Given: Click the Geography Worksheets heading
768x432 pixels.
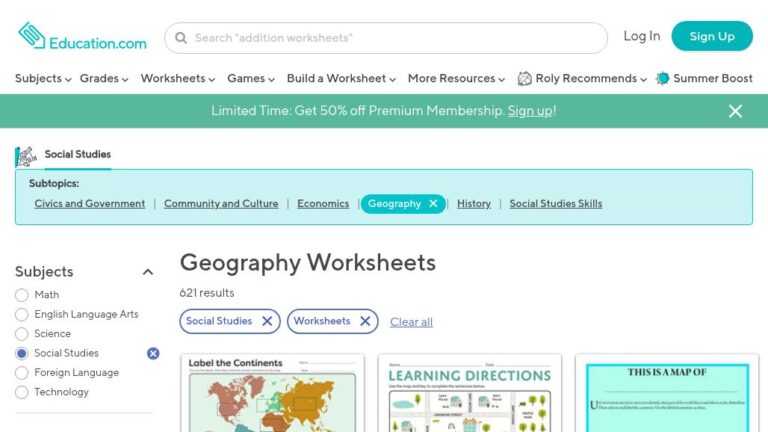Looking at the screenshot, I should click(308, 263).
